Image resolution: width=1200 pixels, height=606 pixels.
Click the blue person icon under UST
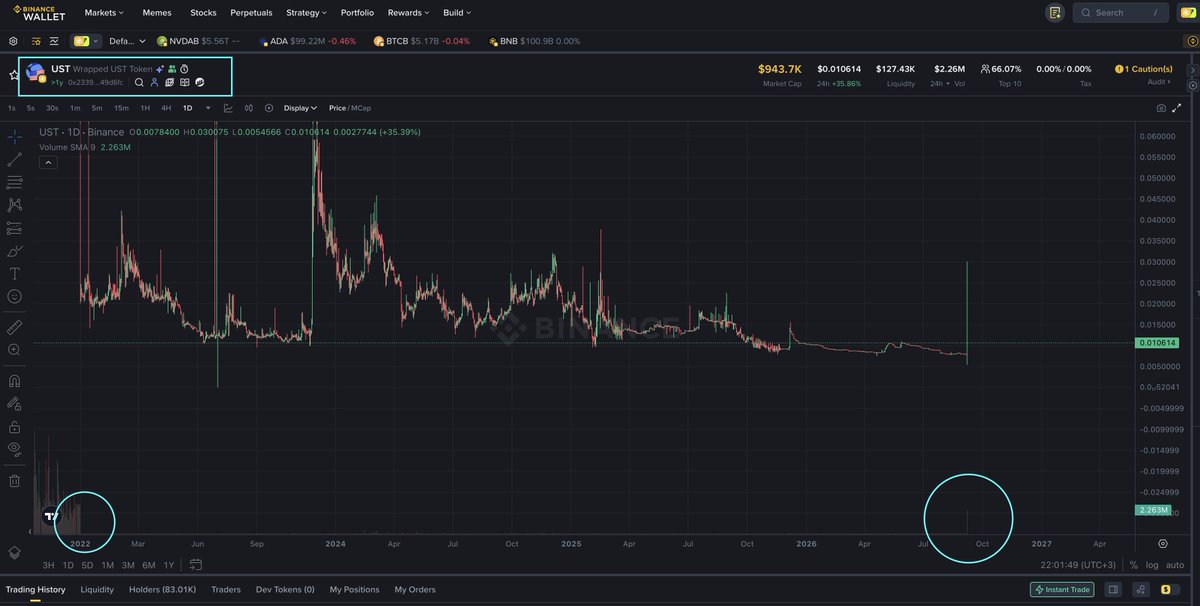(x=154, y=83)
